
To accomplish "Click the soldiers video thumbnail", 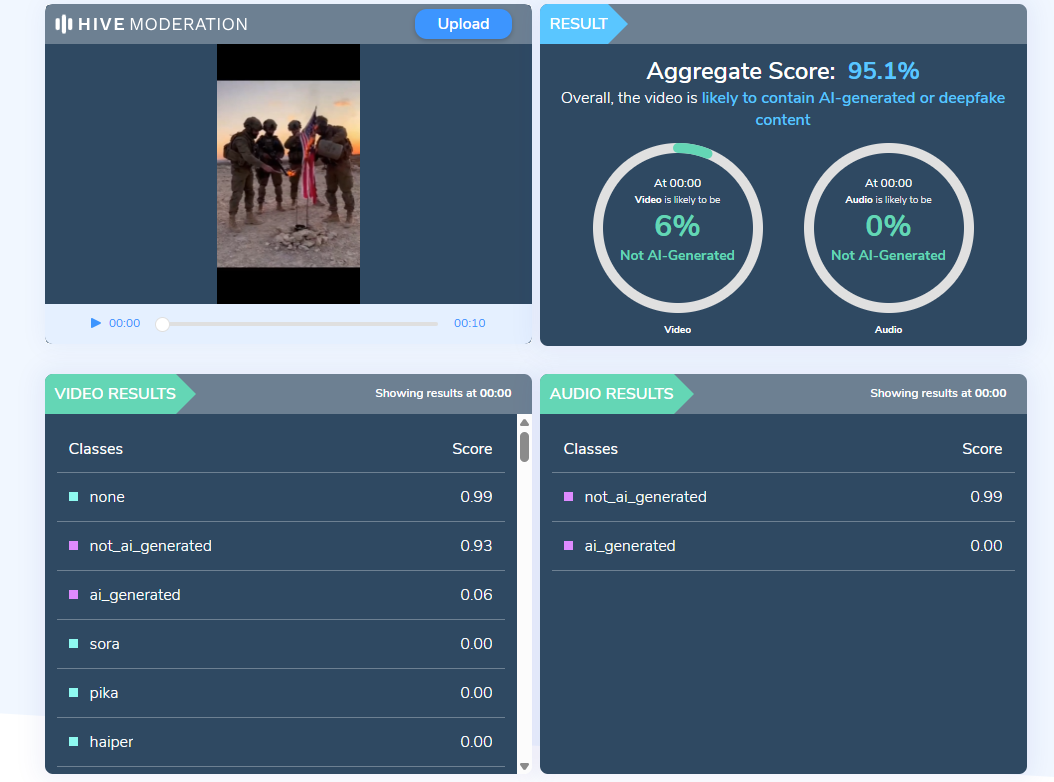I will click(x=288, y=174).
